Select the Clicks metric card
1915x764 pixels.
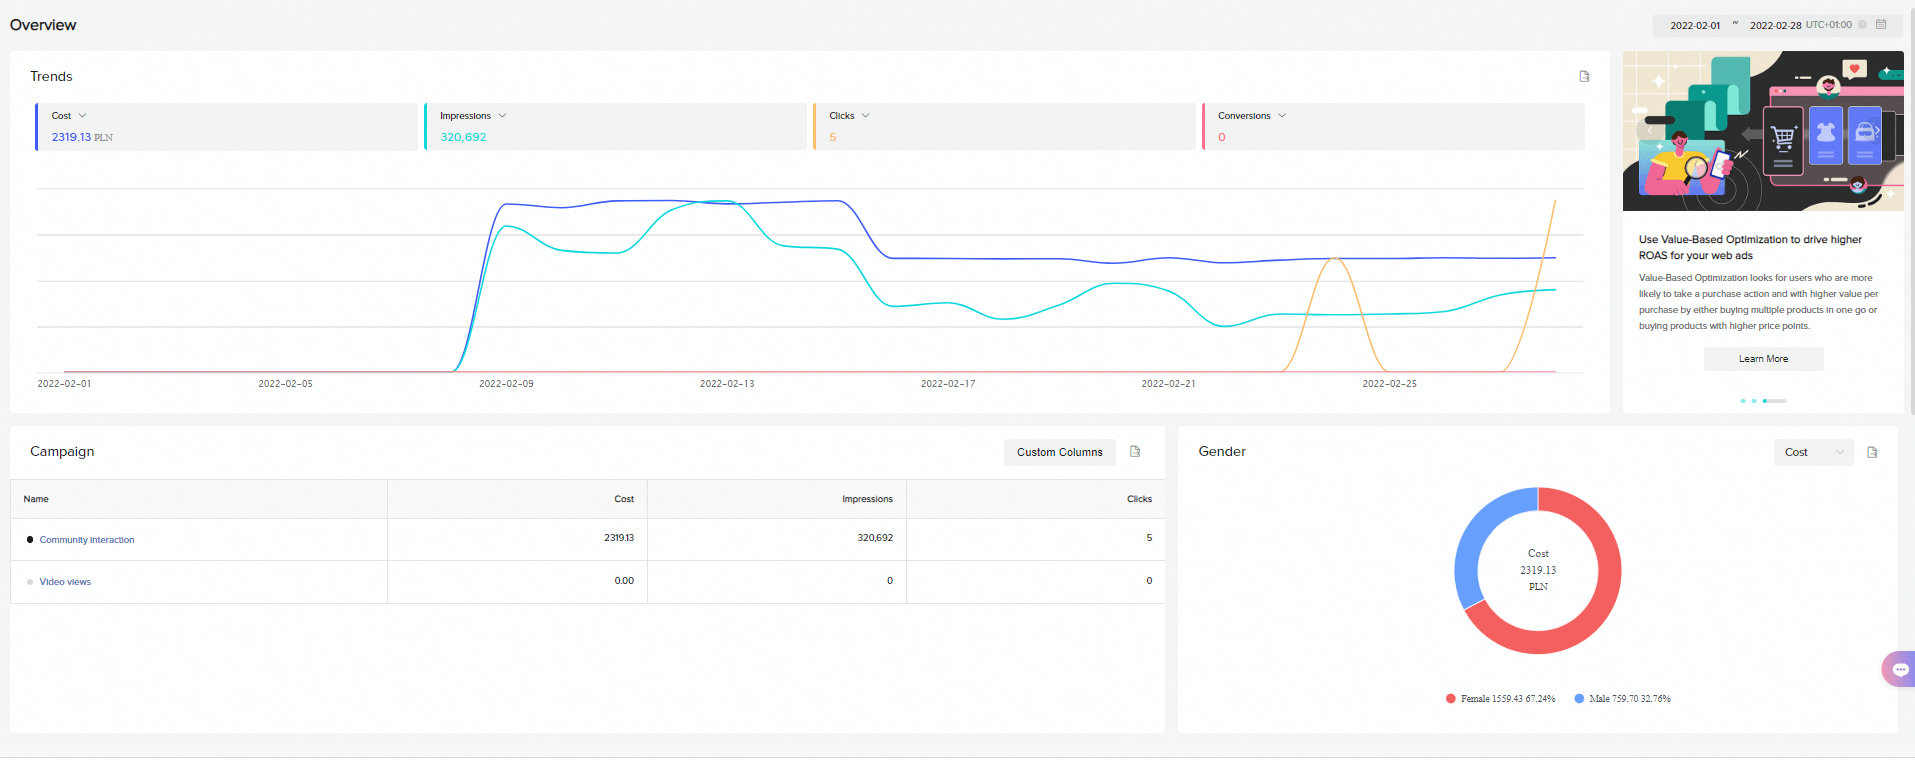click(1004, 126)
